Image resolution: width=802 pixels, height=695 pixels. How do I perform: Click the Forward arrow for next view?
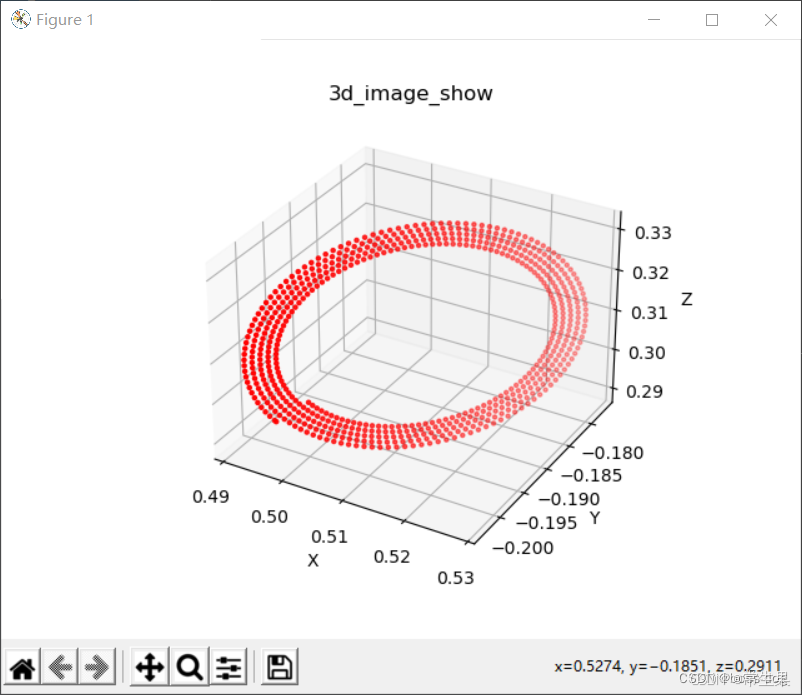(x=96, y=666)
